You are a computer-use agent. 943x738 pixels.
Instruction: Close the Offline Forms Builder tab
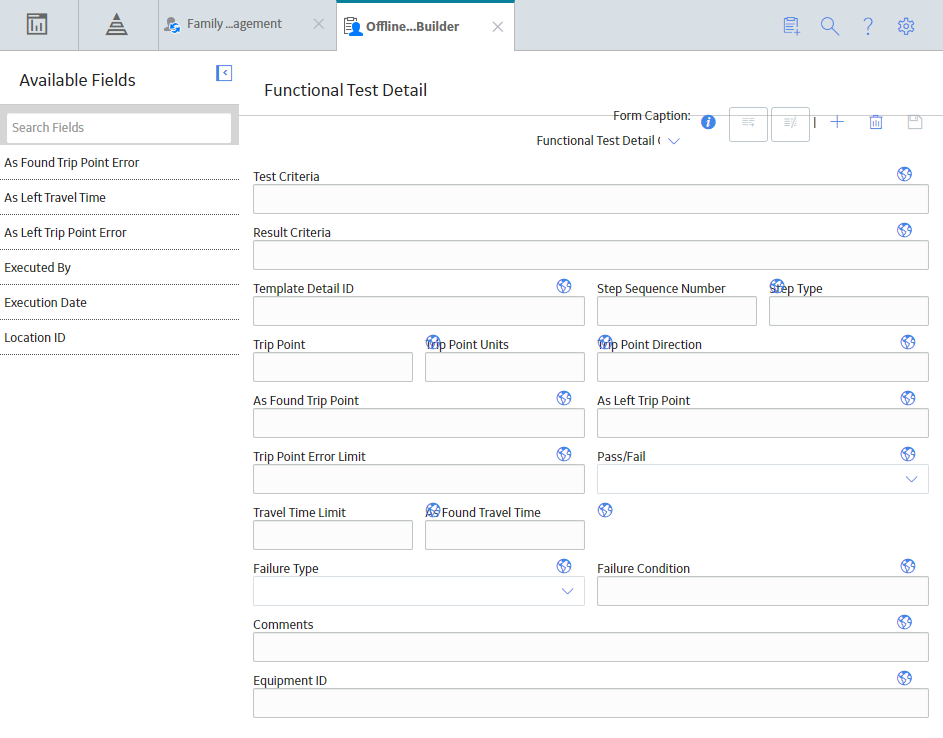497,26
